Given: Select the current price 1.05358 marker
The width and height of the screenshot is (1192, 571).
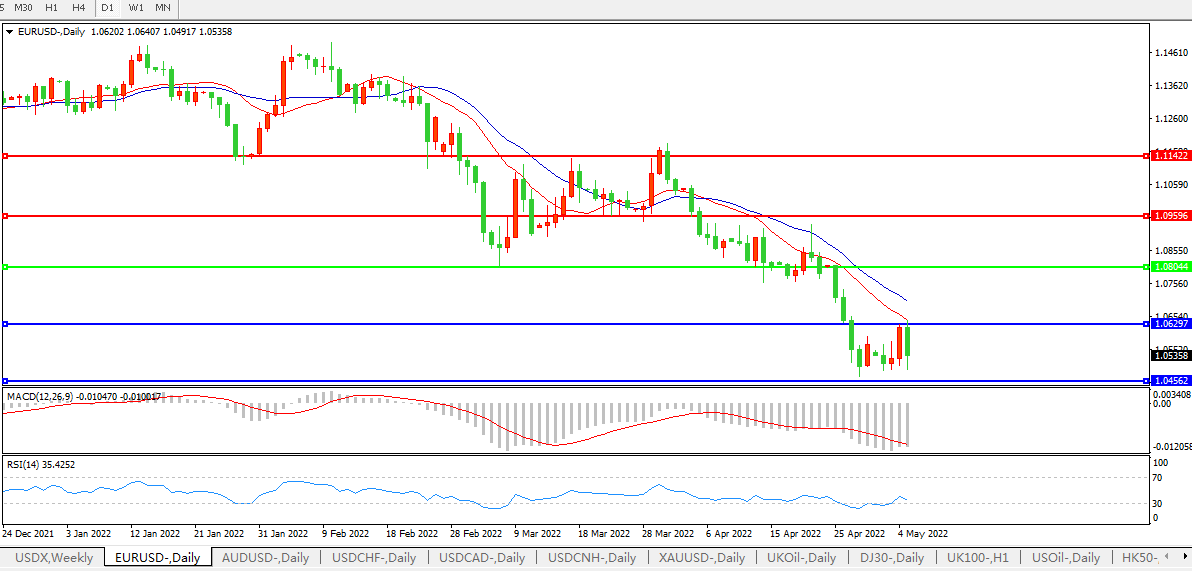Looking at the screenshot, I should (x=1170, y=355).
